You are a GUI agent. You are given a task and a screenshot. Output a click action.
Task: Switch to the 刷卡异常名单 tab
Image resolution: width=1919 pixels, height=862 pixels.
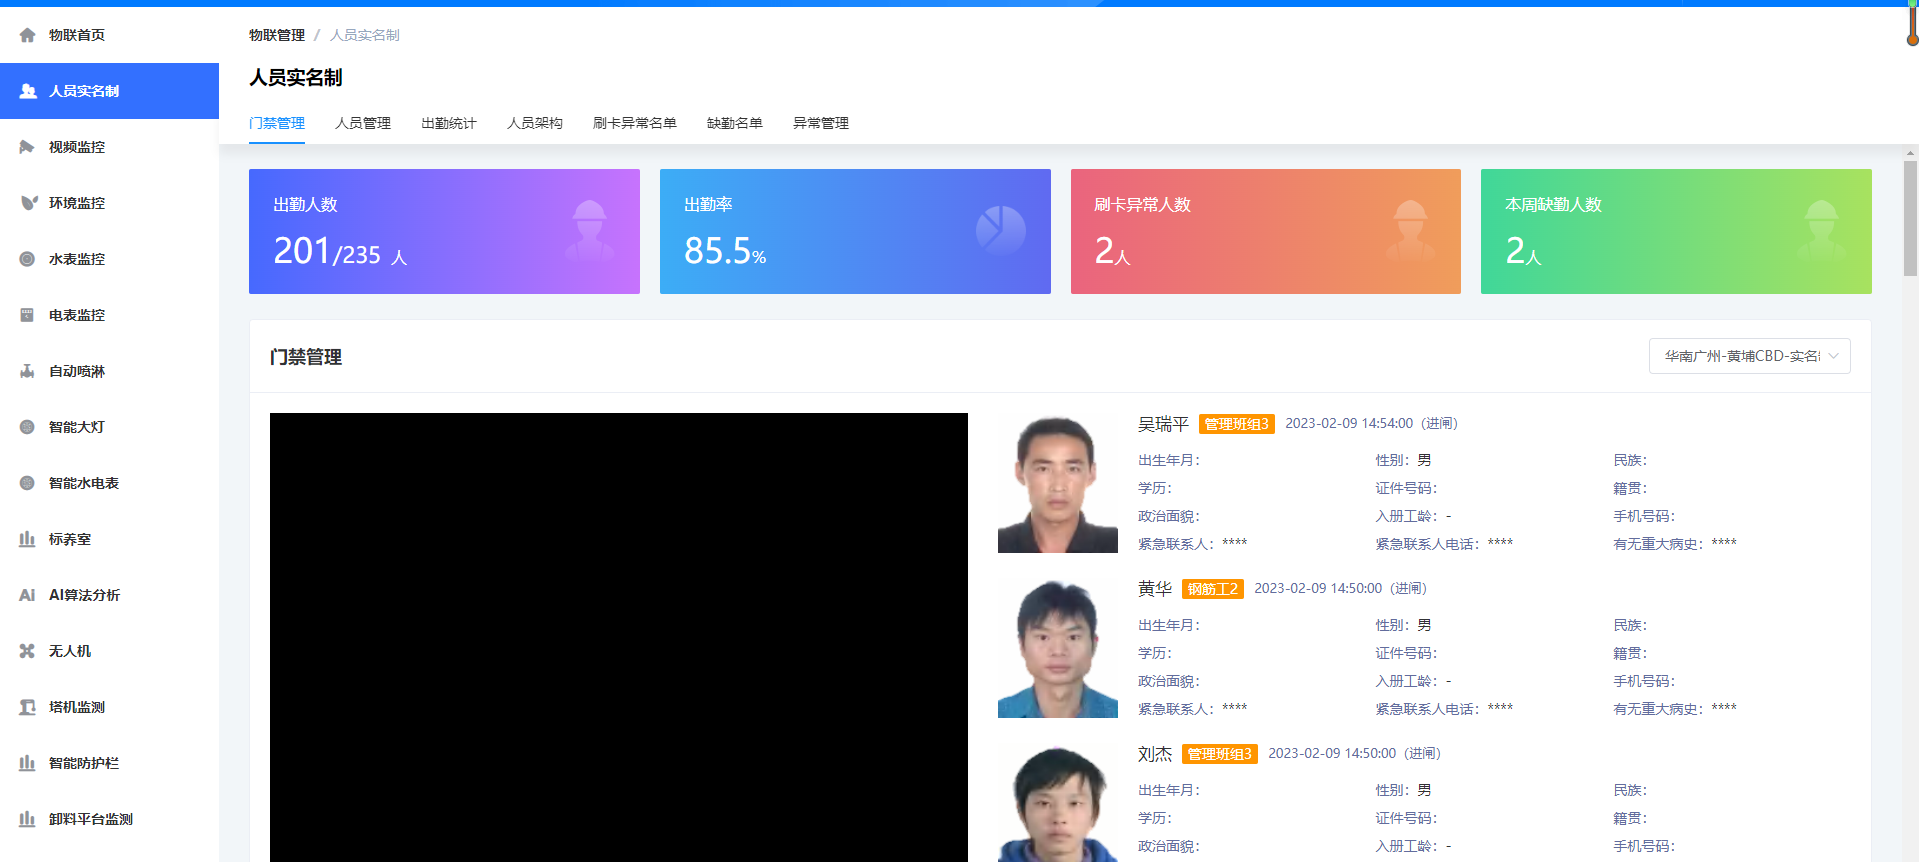click(635, 123)
